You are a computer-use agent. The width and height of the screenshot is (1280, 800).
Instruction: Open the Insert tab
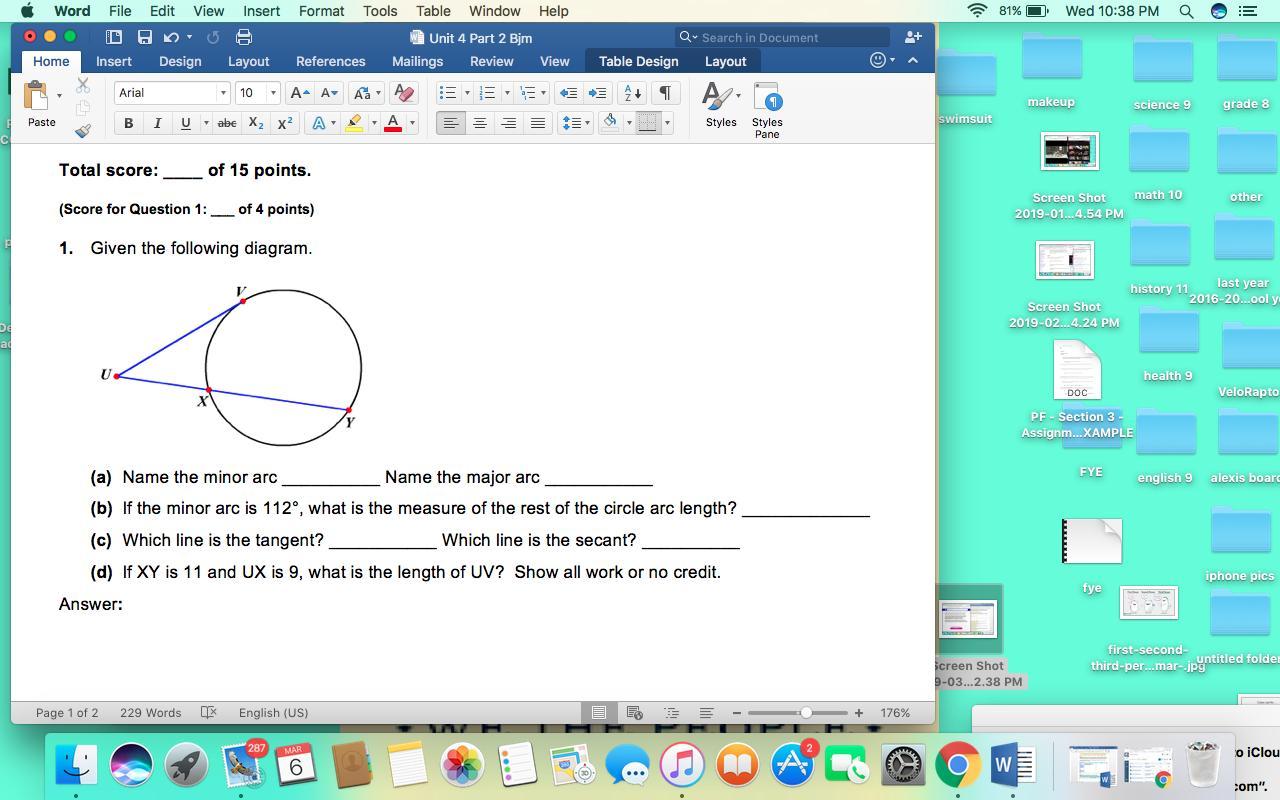[x=113, y=61]
